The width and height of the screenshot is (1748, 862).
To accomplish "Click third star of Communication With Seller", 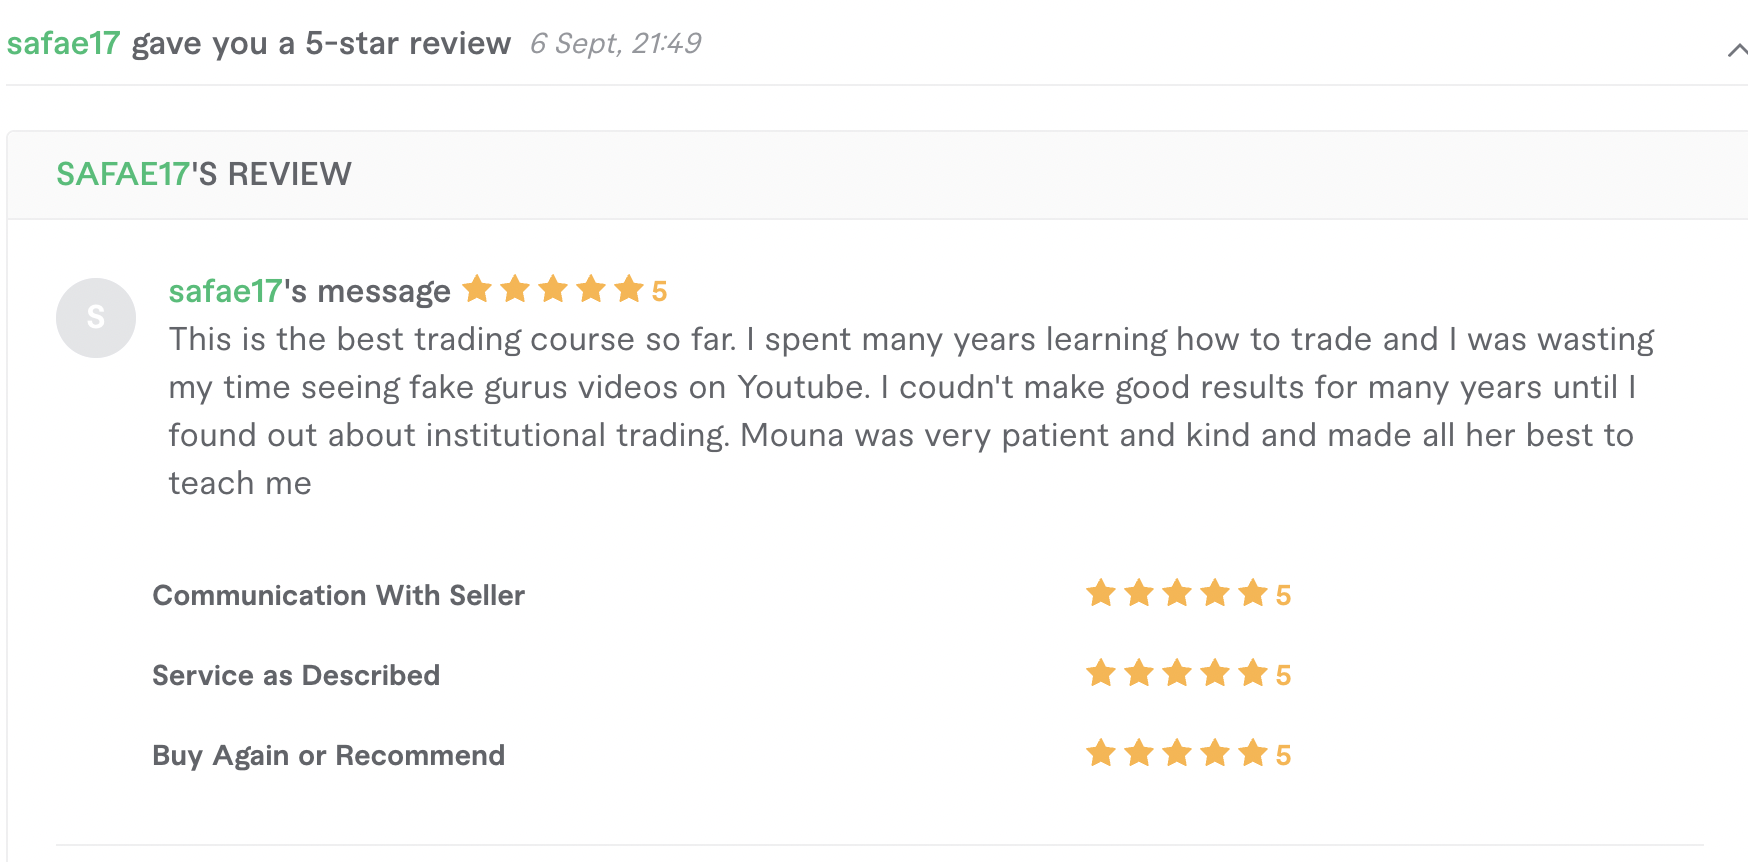I will click(x=1177, y=593).
